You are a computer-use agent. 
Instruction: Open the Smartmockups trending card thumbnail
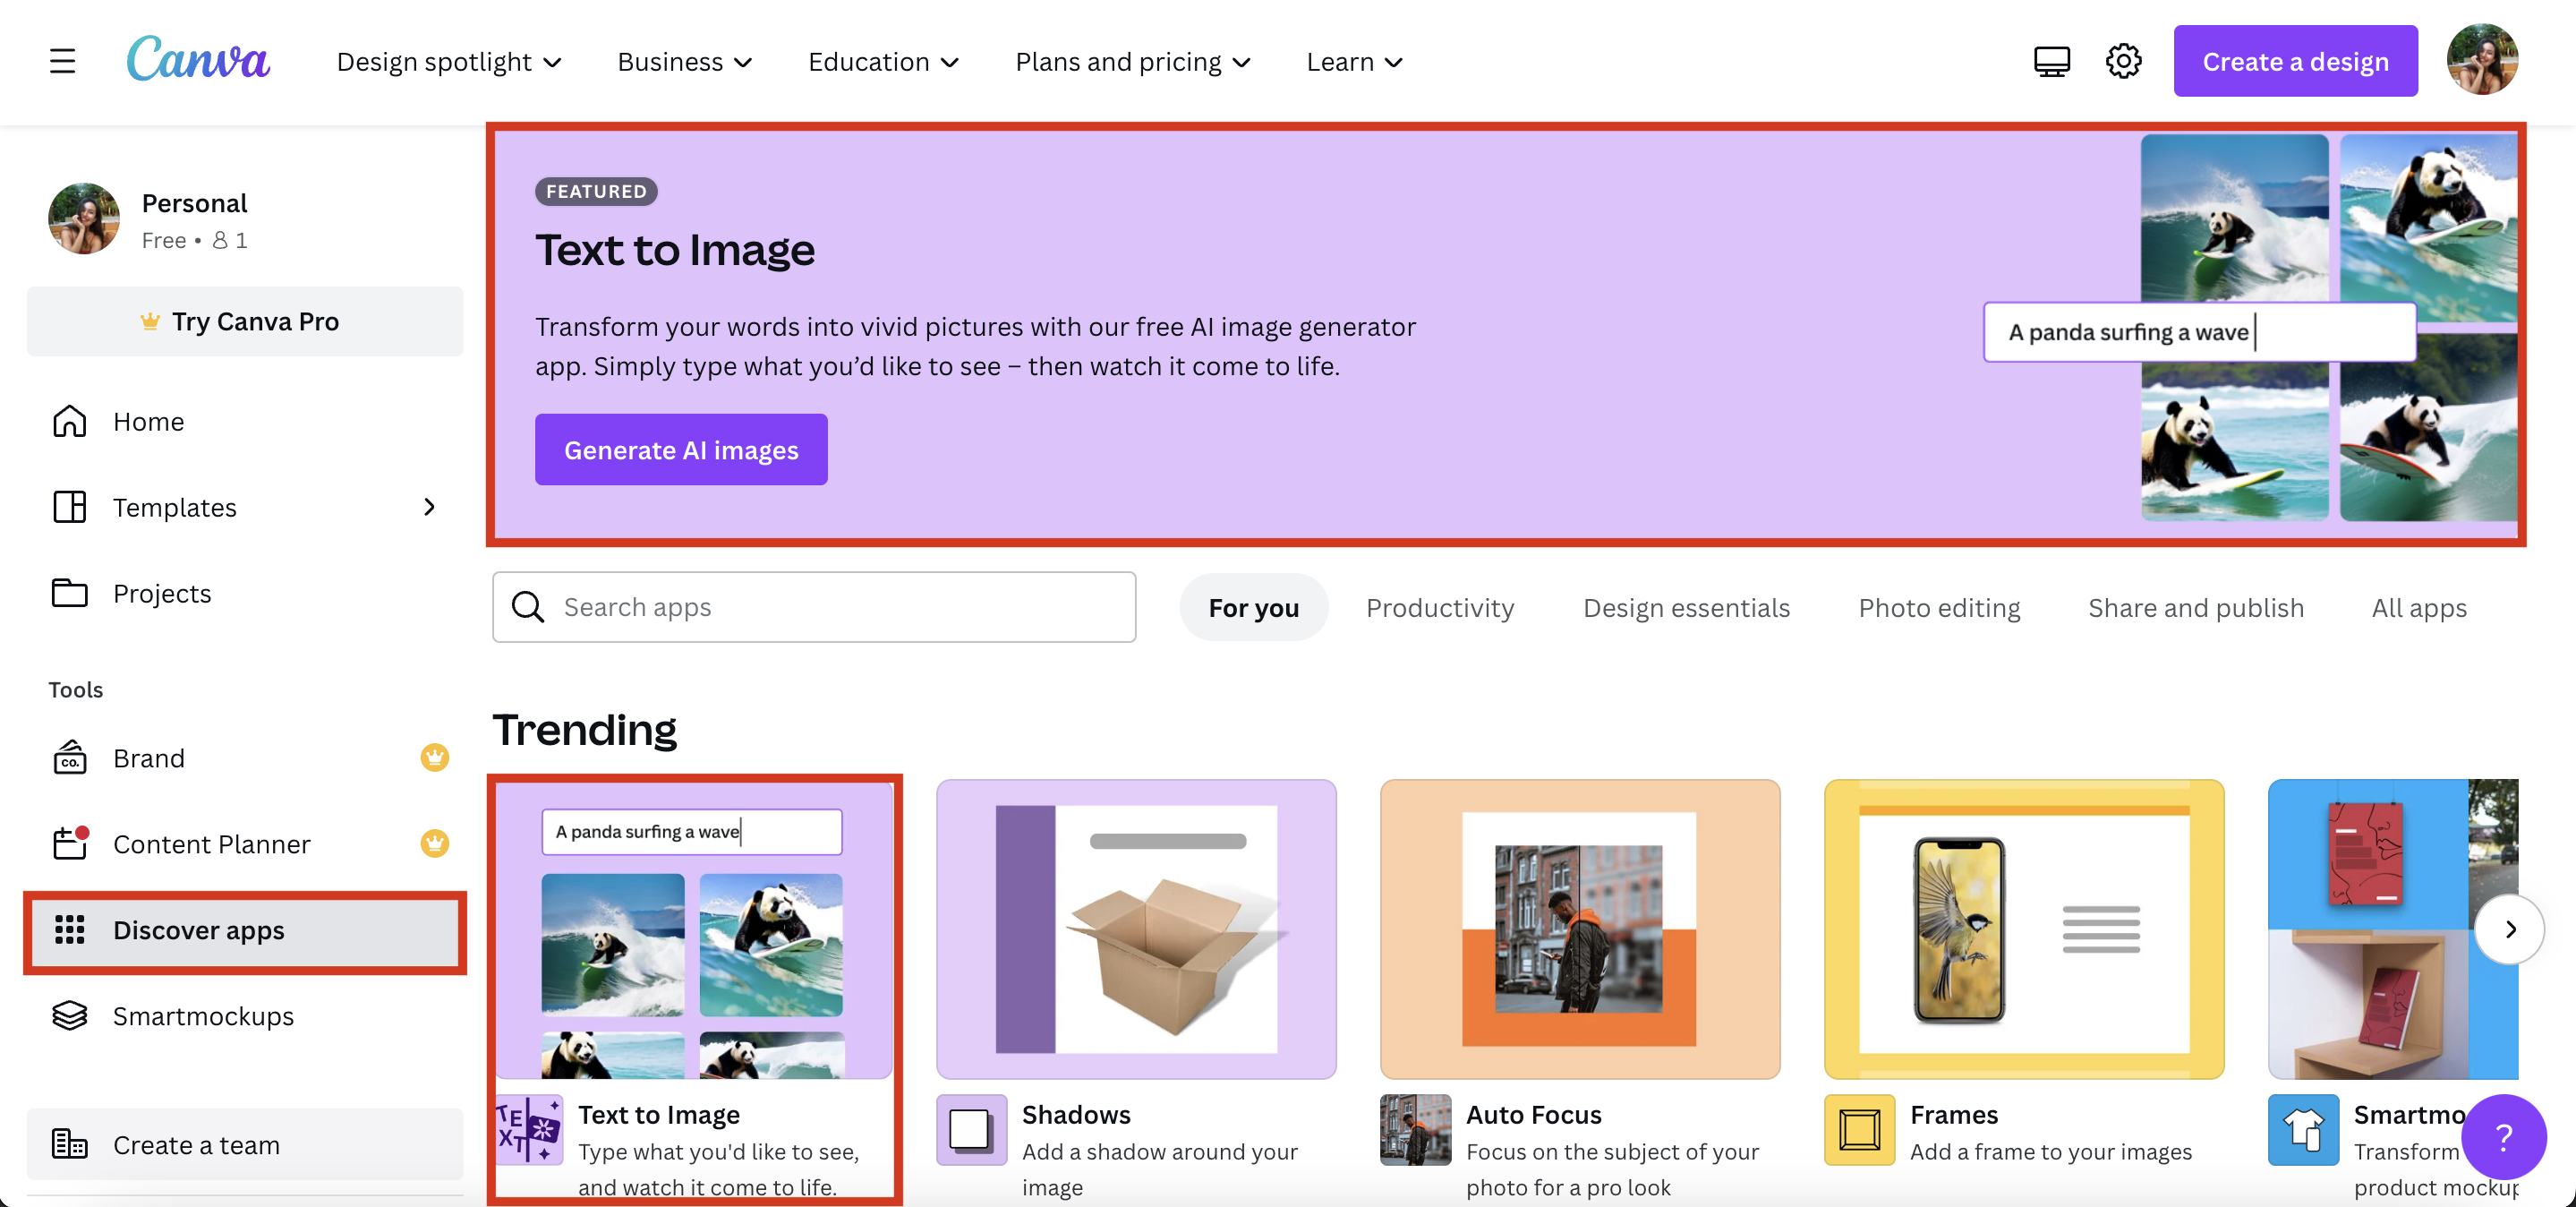pyautogui.click(x=2393, y=929)
